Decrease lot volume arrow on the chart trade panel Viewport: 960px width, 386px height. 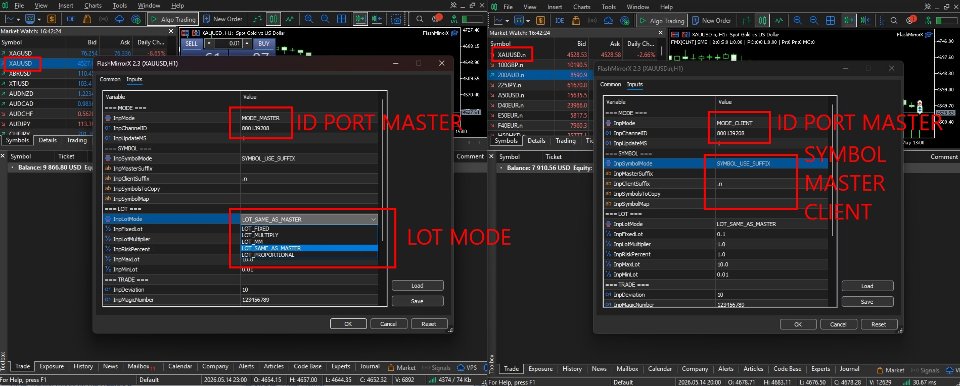209,44
